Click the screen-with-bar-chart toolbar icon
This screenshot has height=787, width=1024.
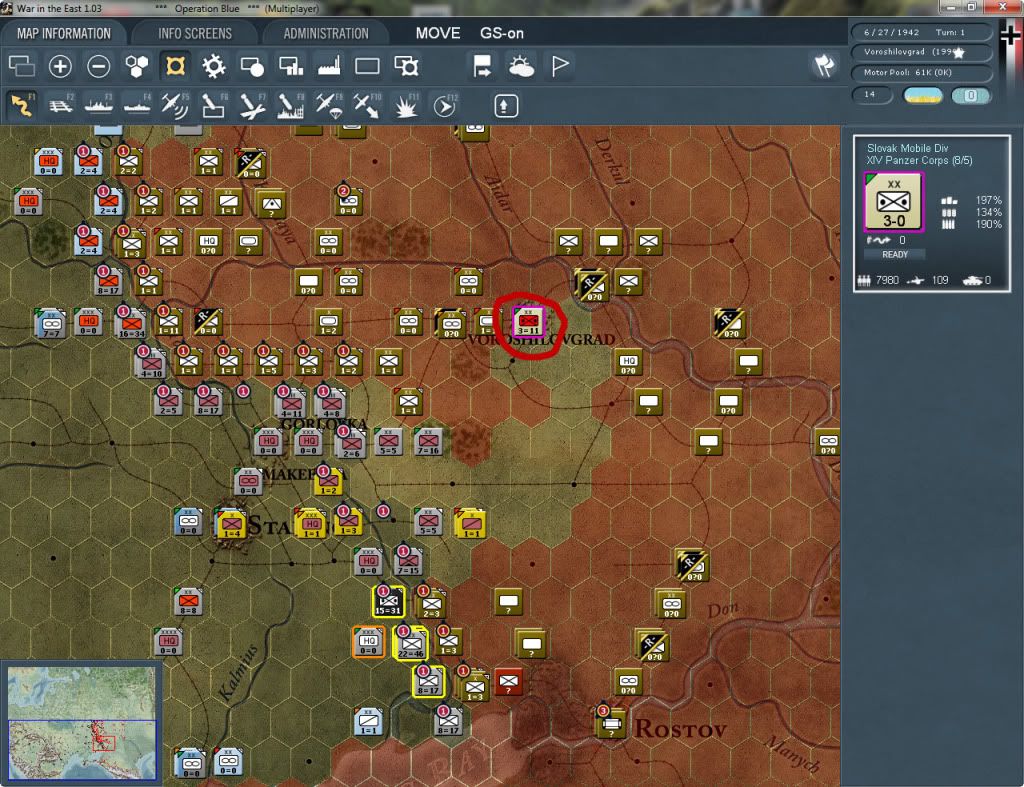(291, 66)
